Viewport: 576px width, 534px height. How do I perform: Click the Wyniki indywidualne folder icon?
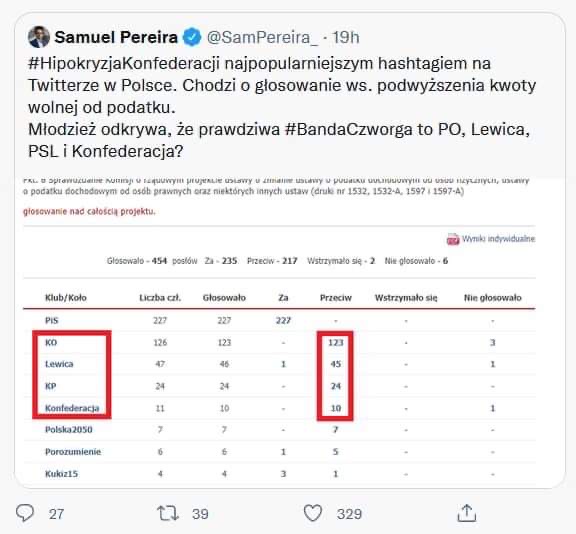pyautogui.click(x=453, y=239)
